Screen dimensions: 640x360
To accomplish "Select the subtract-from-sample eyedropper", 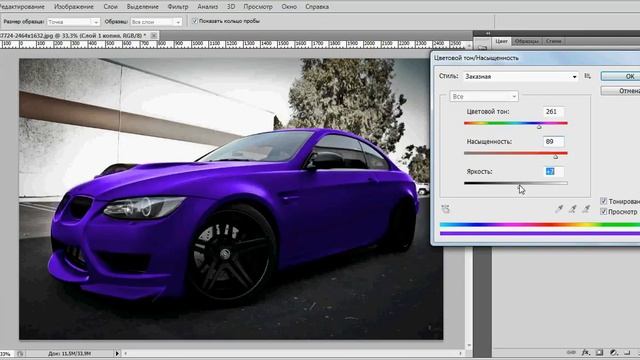I will (586, 209).
